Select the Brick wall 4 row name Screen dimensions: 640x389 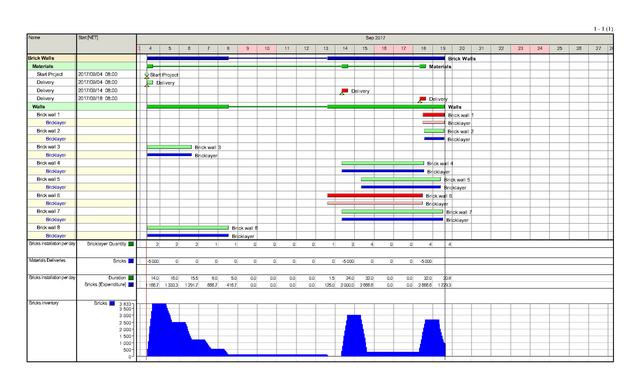pos(48,163)
